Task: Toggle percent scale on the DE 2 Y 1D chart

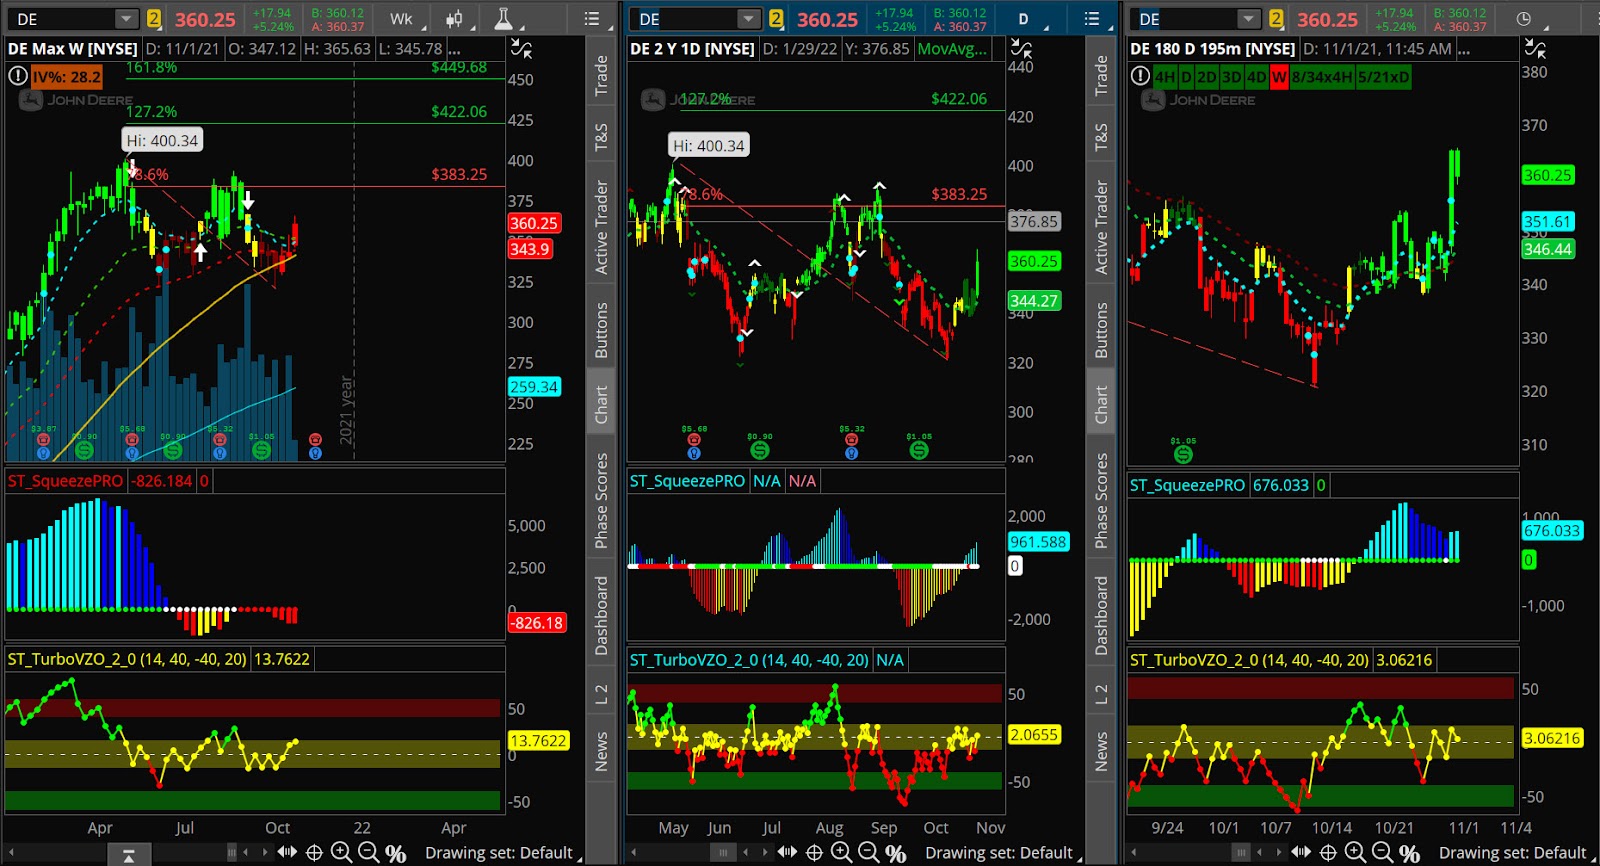Action: pyautogui.click(x=896, y=853)
